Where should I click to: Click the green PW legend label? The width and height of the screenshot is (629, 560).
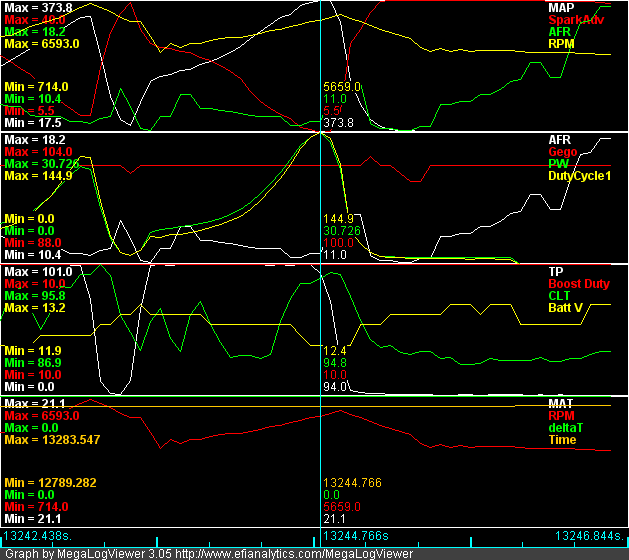[559, 163]
